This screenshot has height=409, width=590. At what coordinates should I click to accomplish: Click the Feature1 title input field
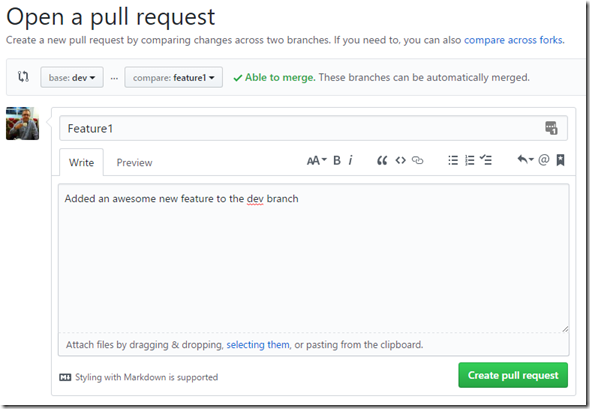point(313,128)
